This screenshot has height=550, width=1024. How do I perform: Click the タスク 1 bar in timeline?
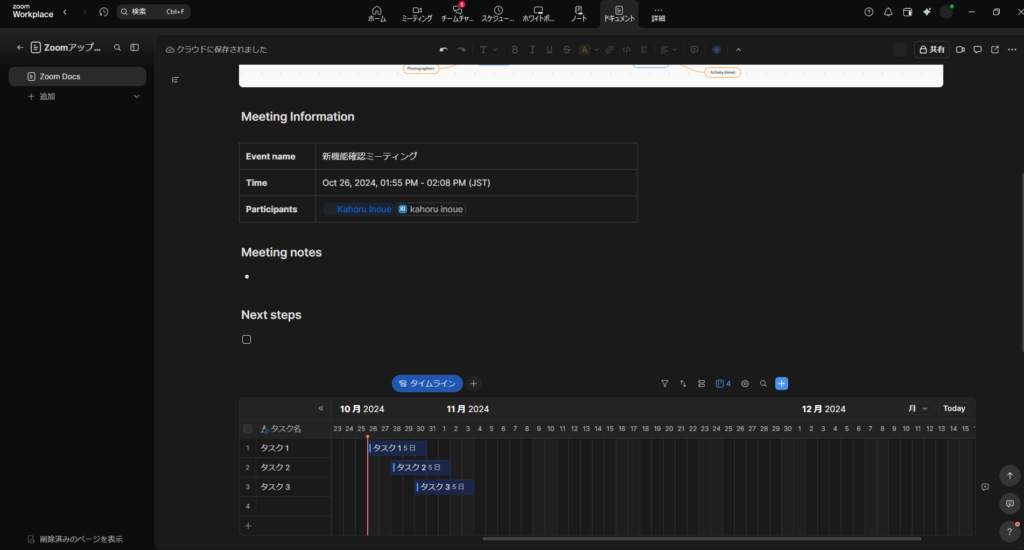coord(398,448)
